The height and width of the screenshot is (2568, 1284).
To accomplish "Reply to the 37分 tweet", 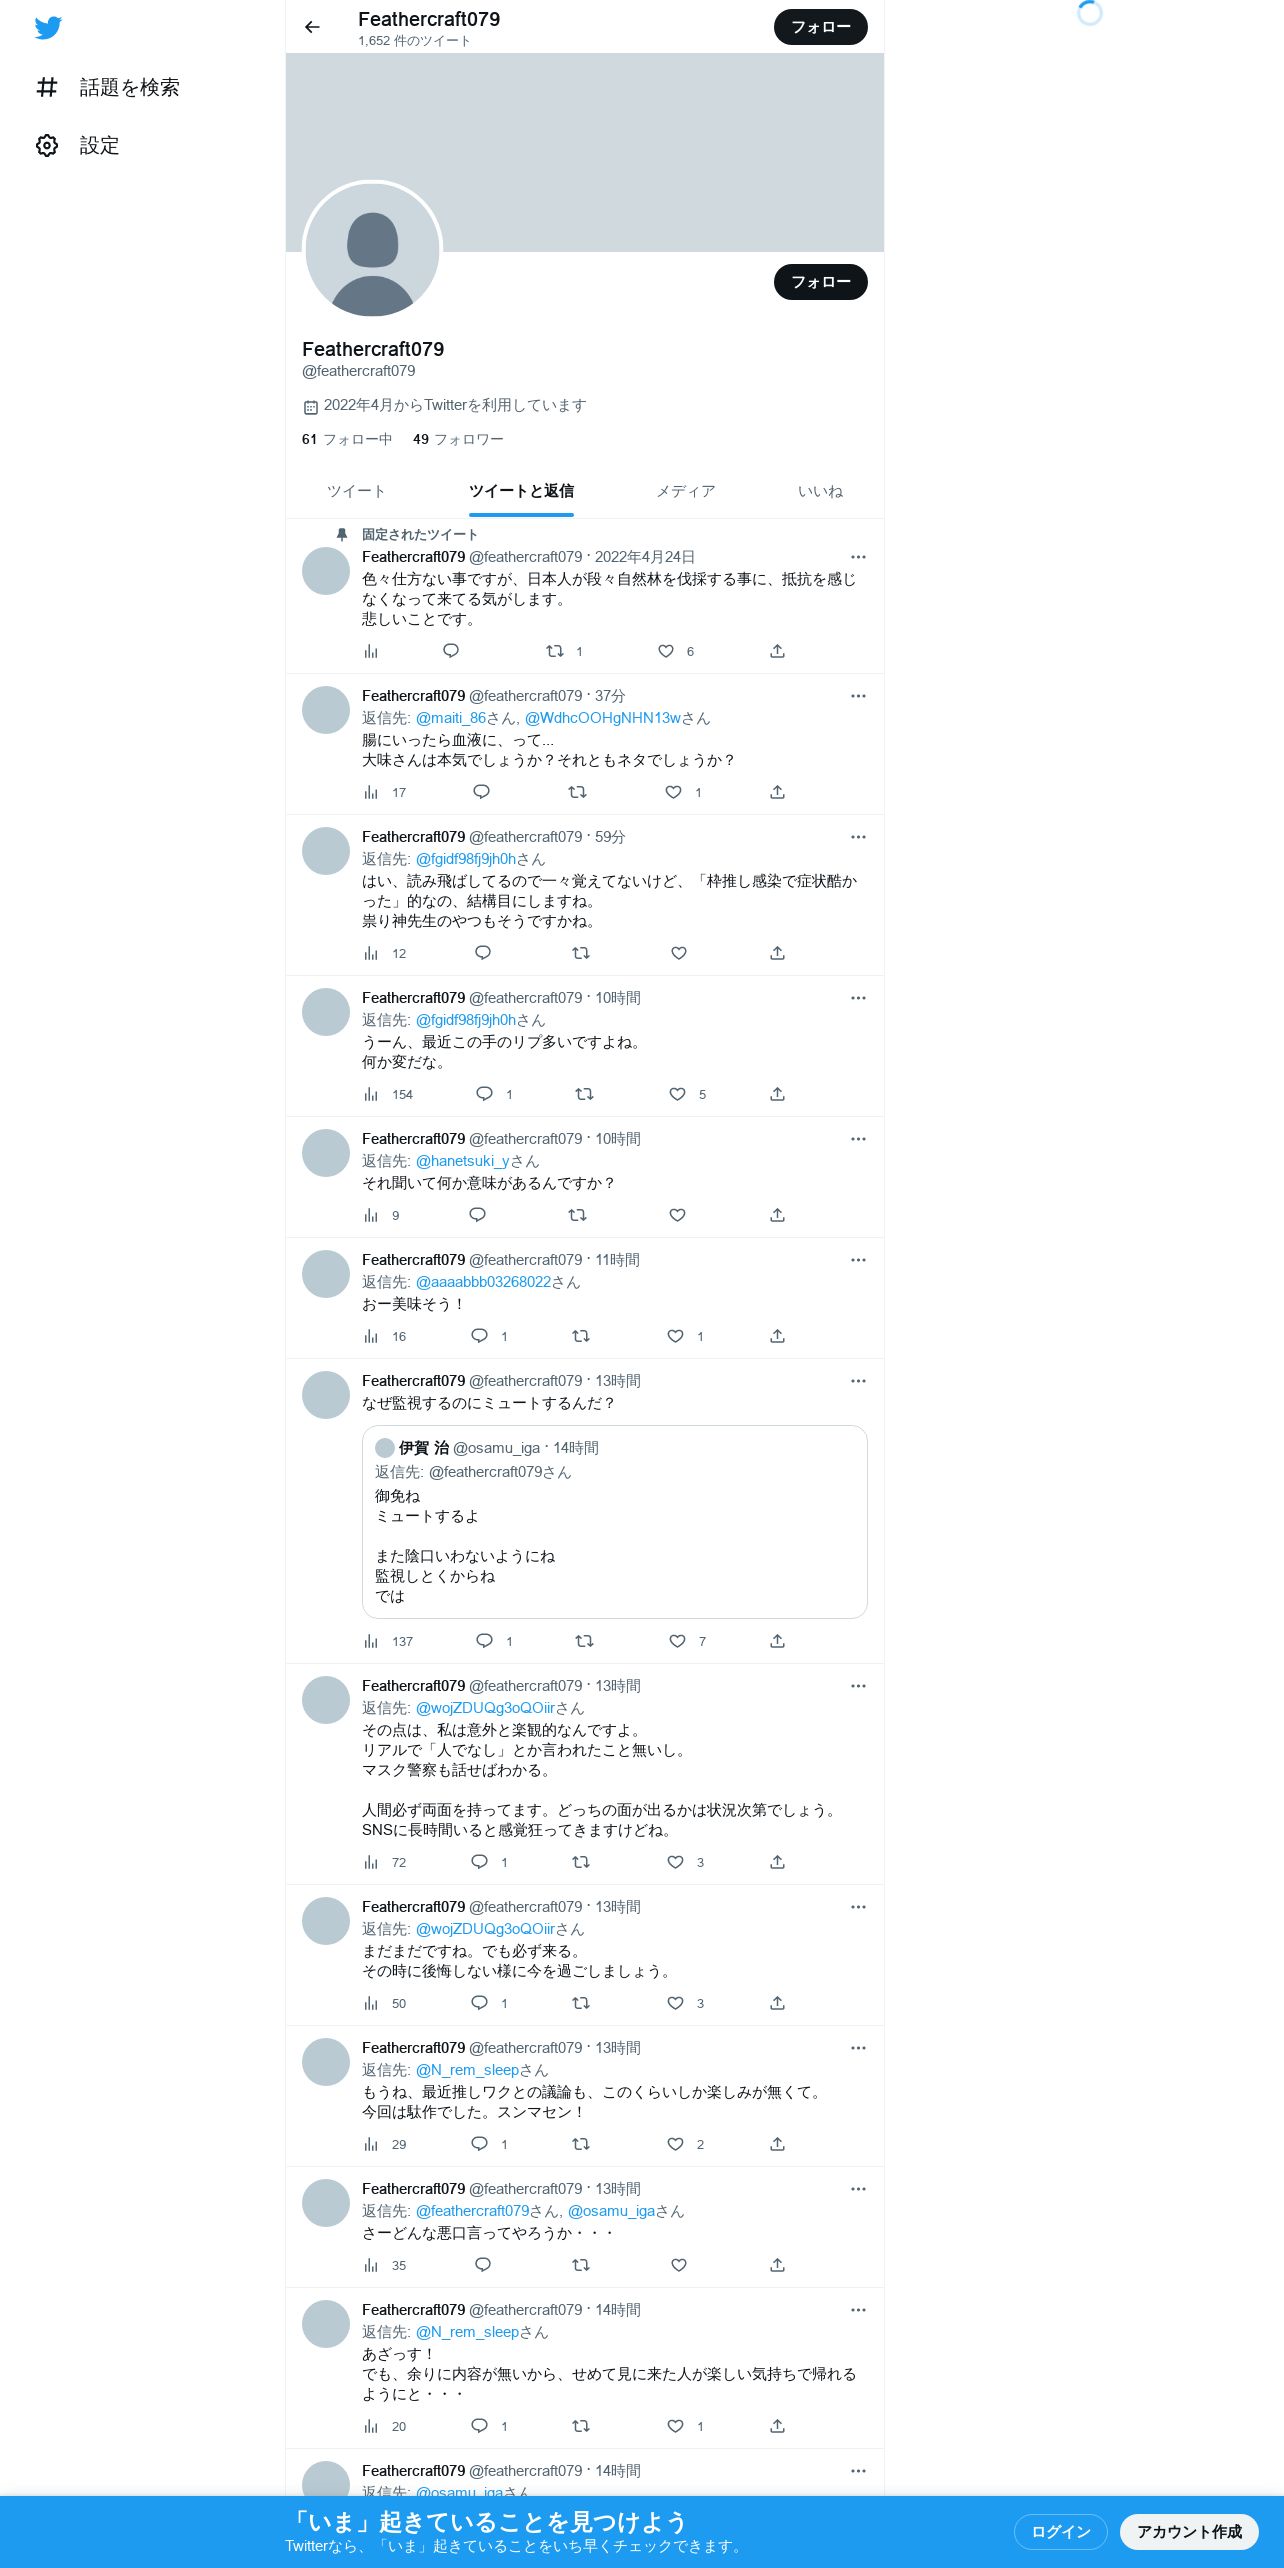I will coord(481,792).
